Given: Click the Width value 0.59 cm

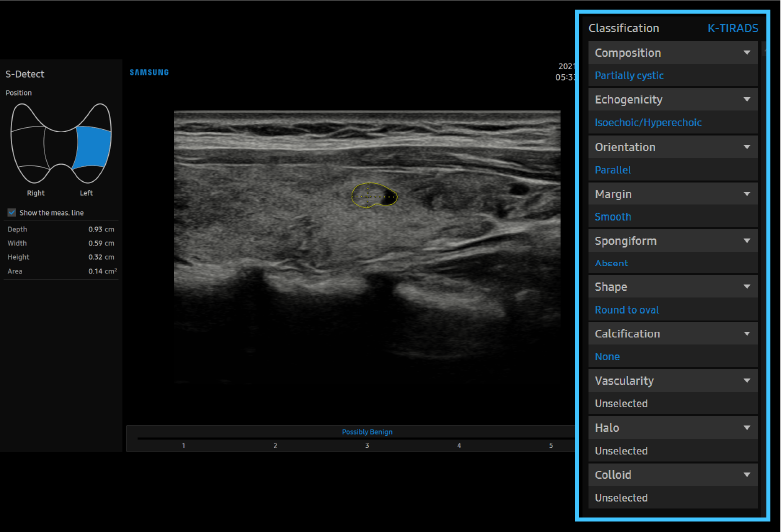Looking at the screenshot, I should [101, 244].
